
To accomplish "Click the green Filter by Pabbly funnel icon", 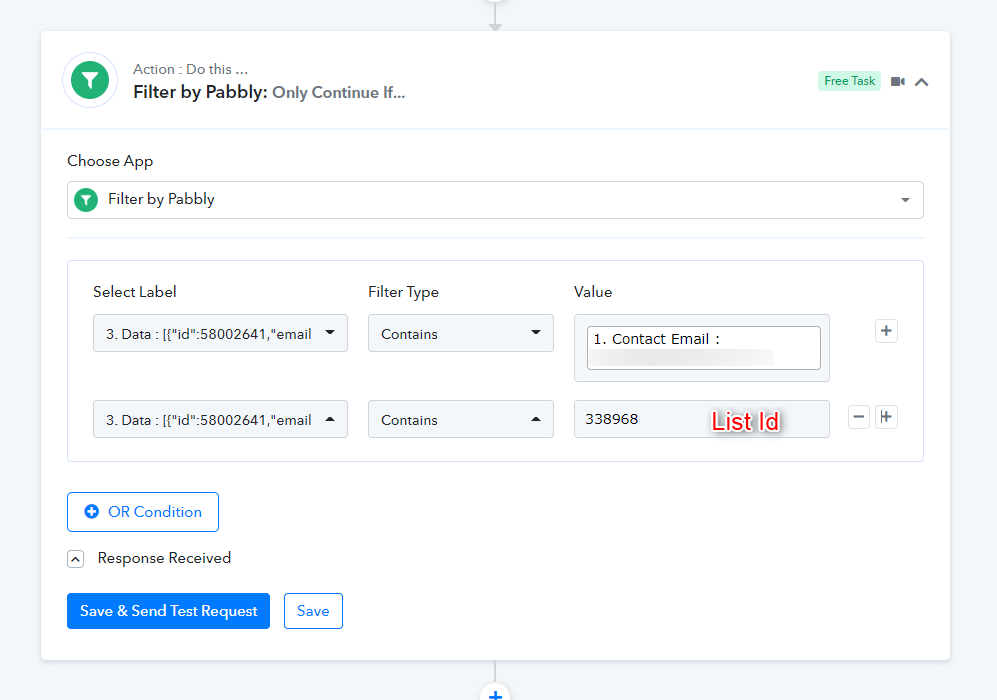I will pos(90,80).
